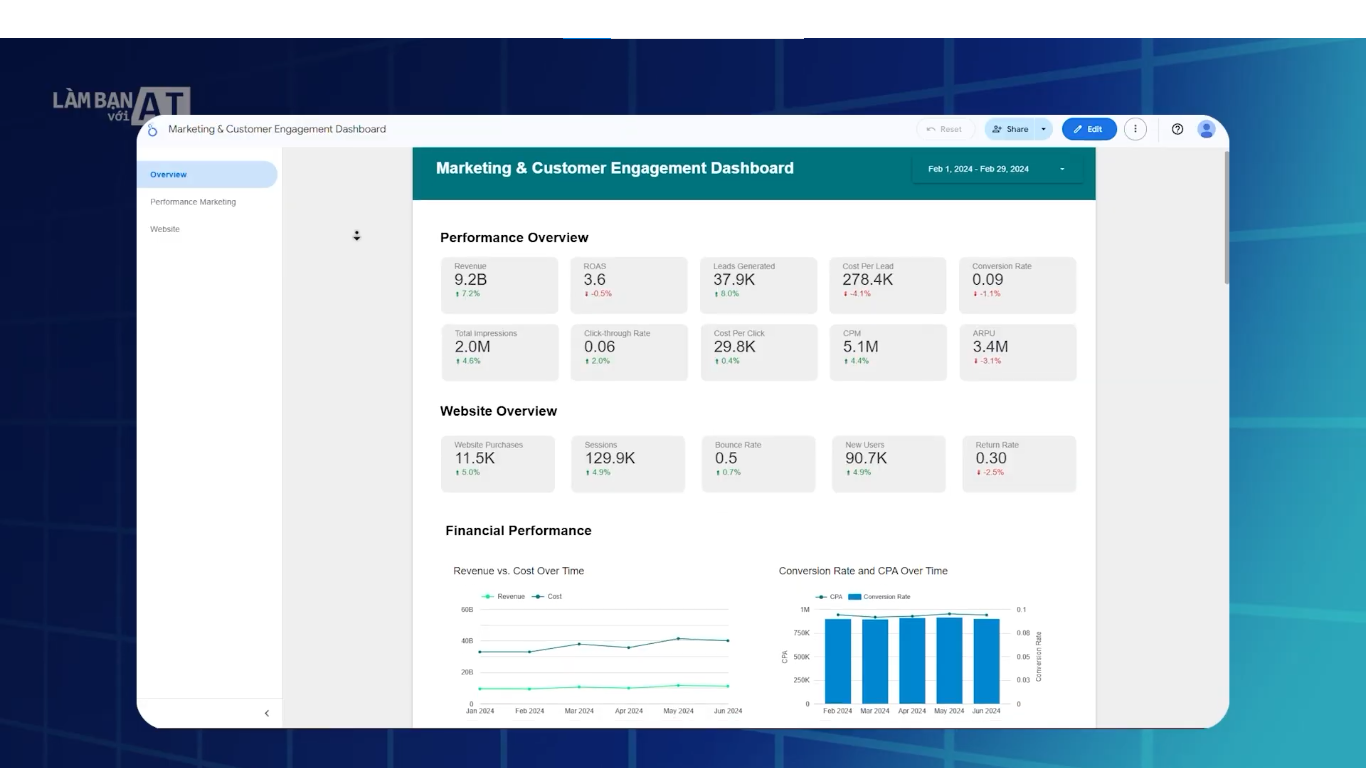
Task: Click the Reset button
Action: click(944, 129)
